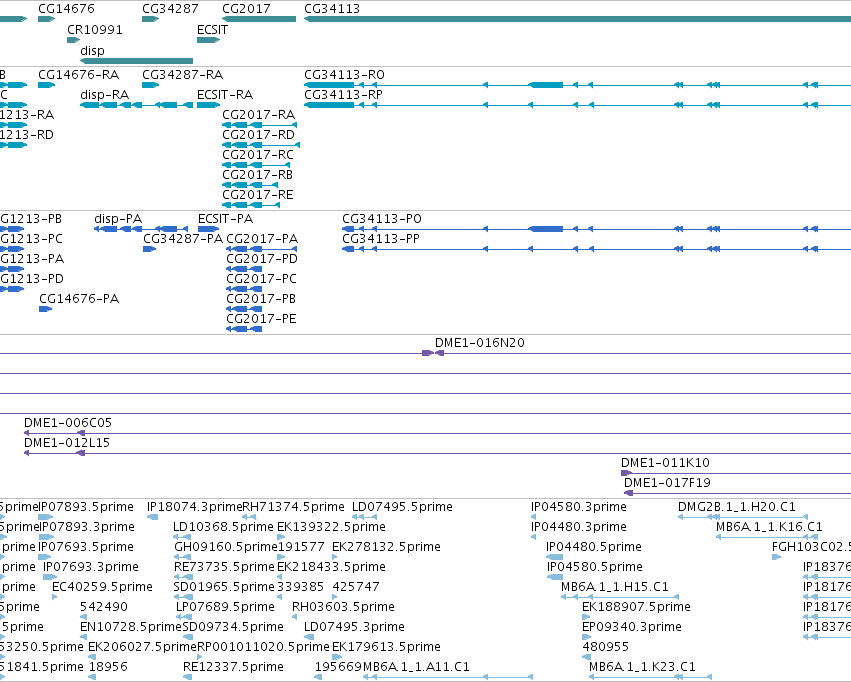Click protein CG2017-PC label
Viewport: 851px width, 682px height.
coord(261,279)
